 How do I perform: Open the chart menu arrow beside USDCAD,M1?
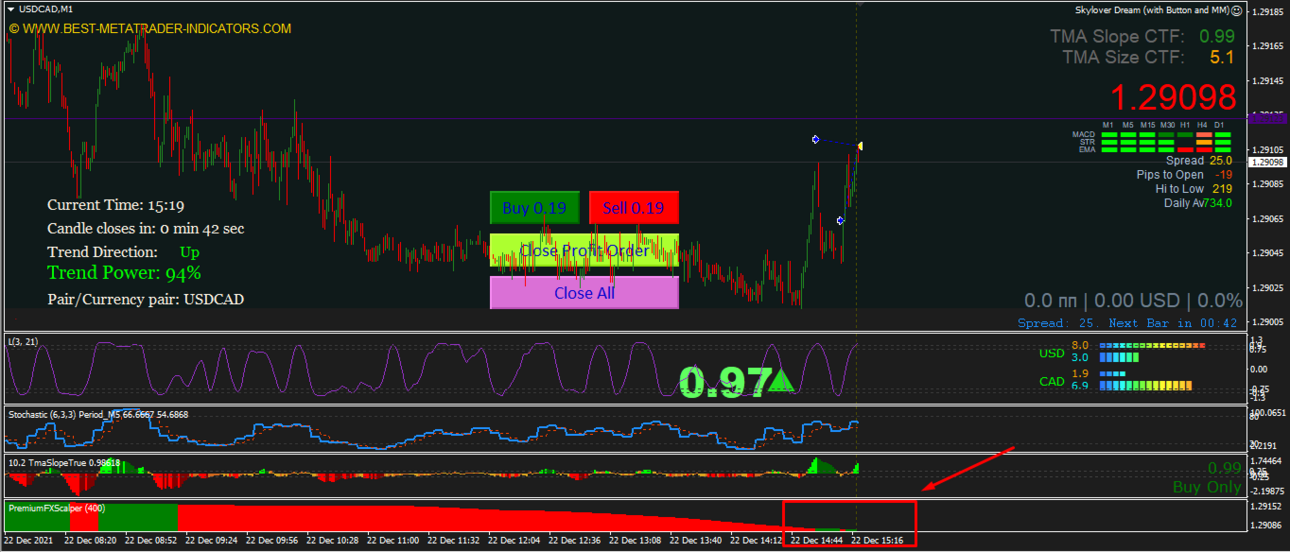click(x=11, y=9)
